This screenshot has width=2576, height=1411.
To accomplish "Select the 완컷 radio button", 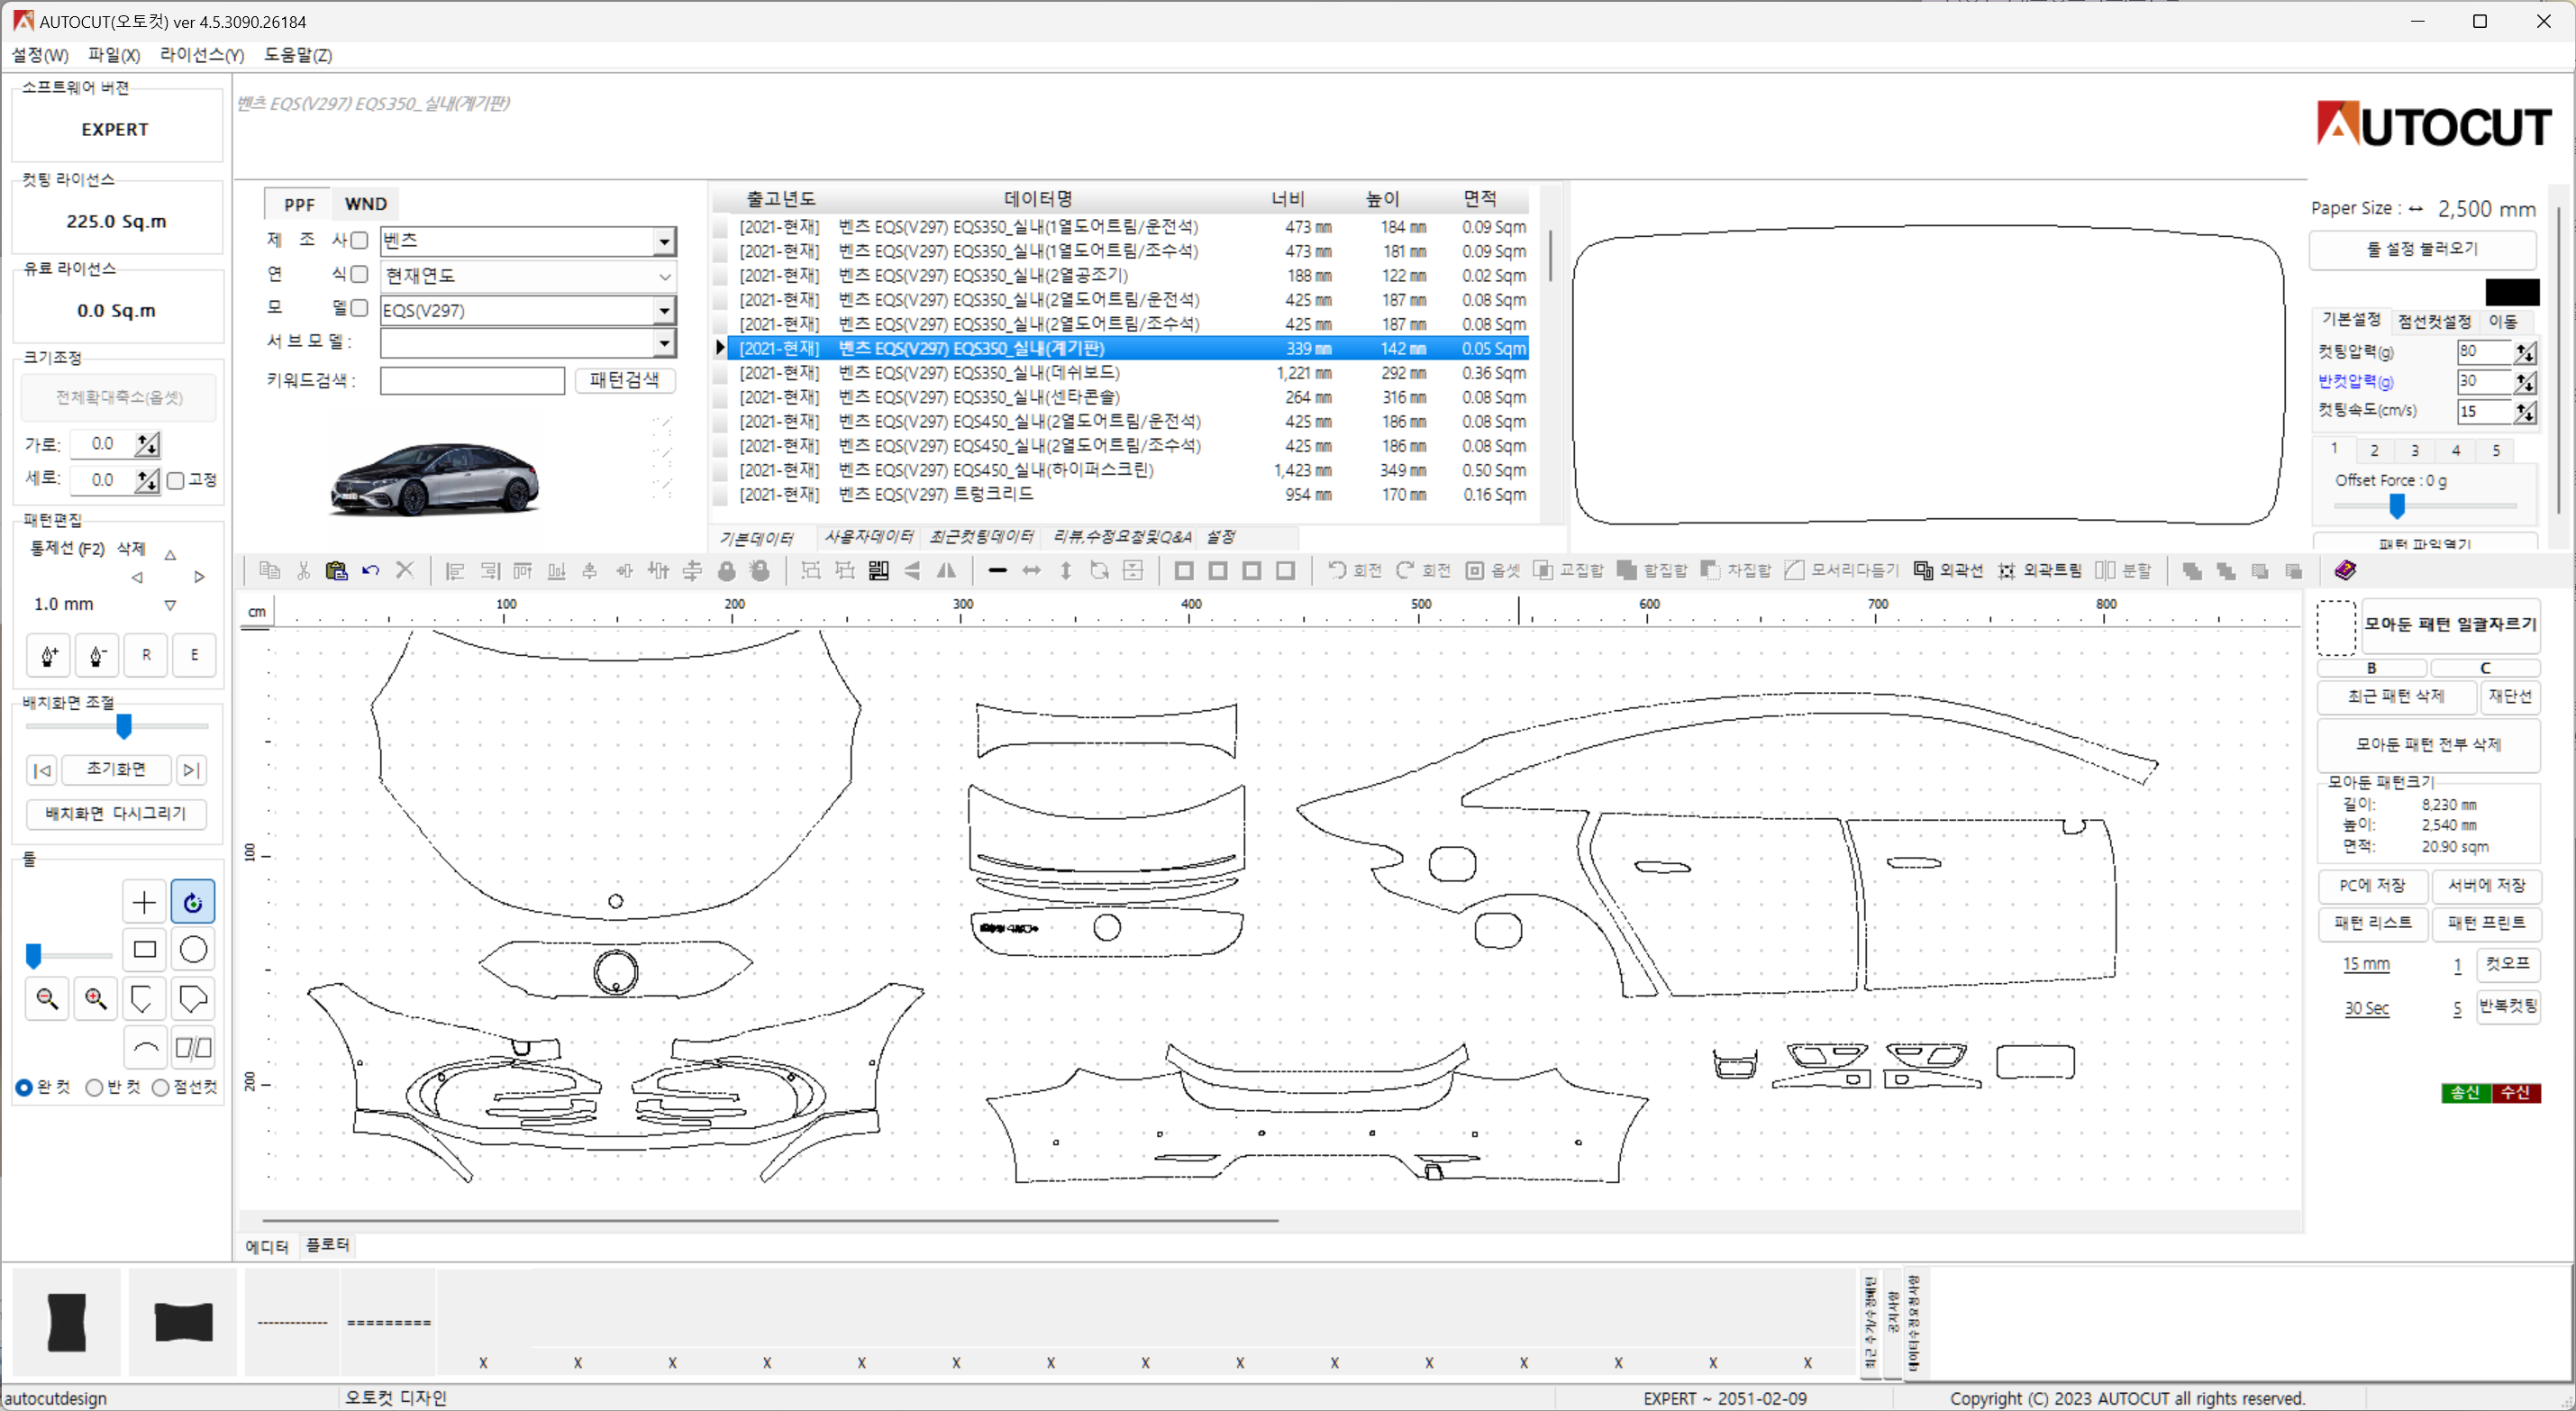I will pyautogui.click(x=24, y=1087).
